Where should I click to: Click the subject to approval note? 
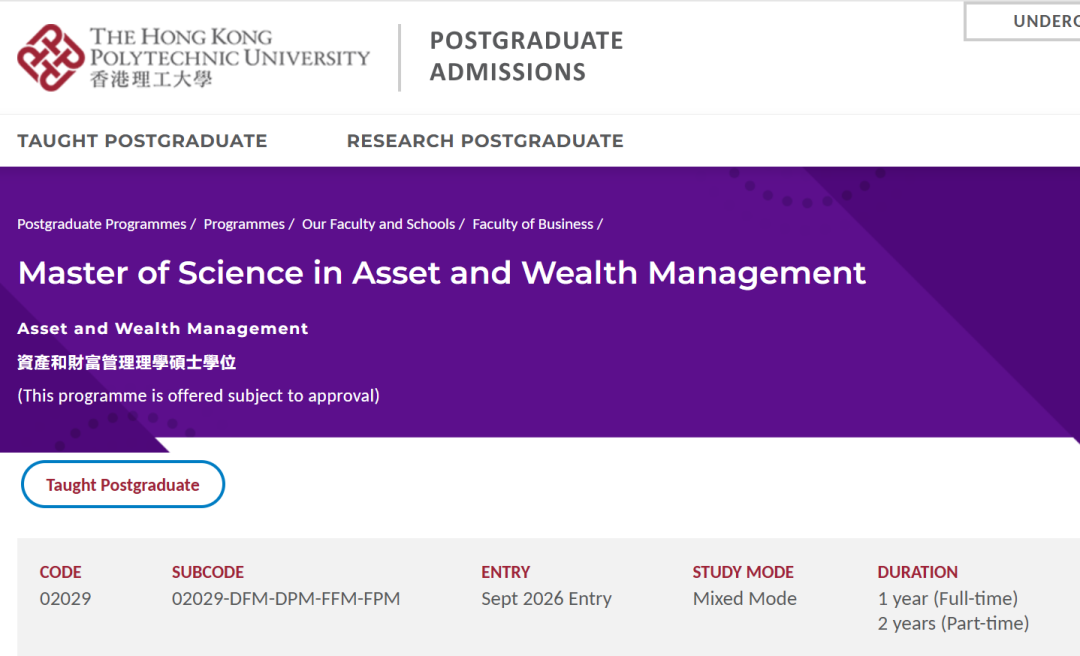198,395
